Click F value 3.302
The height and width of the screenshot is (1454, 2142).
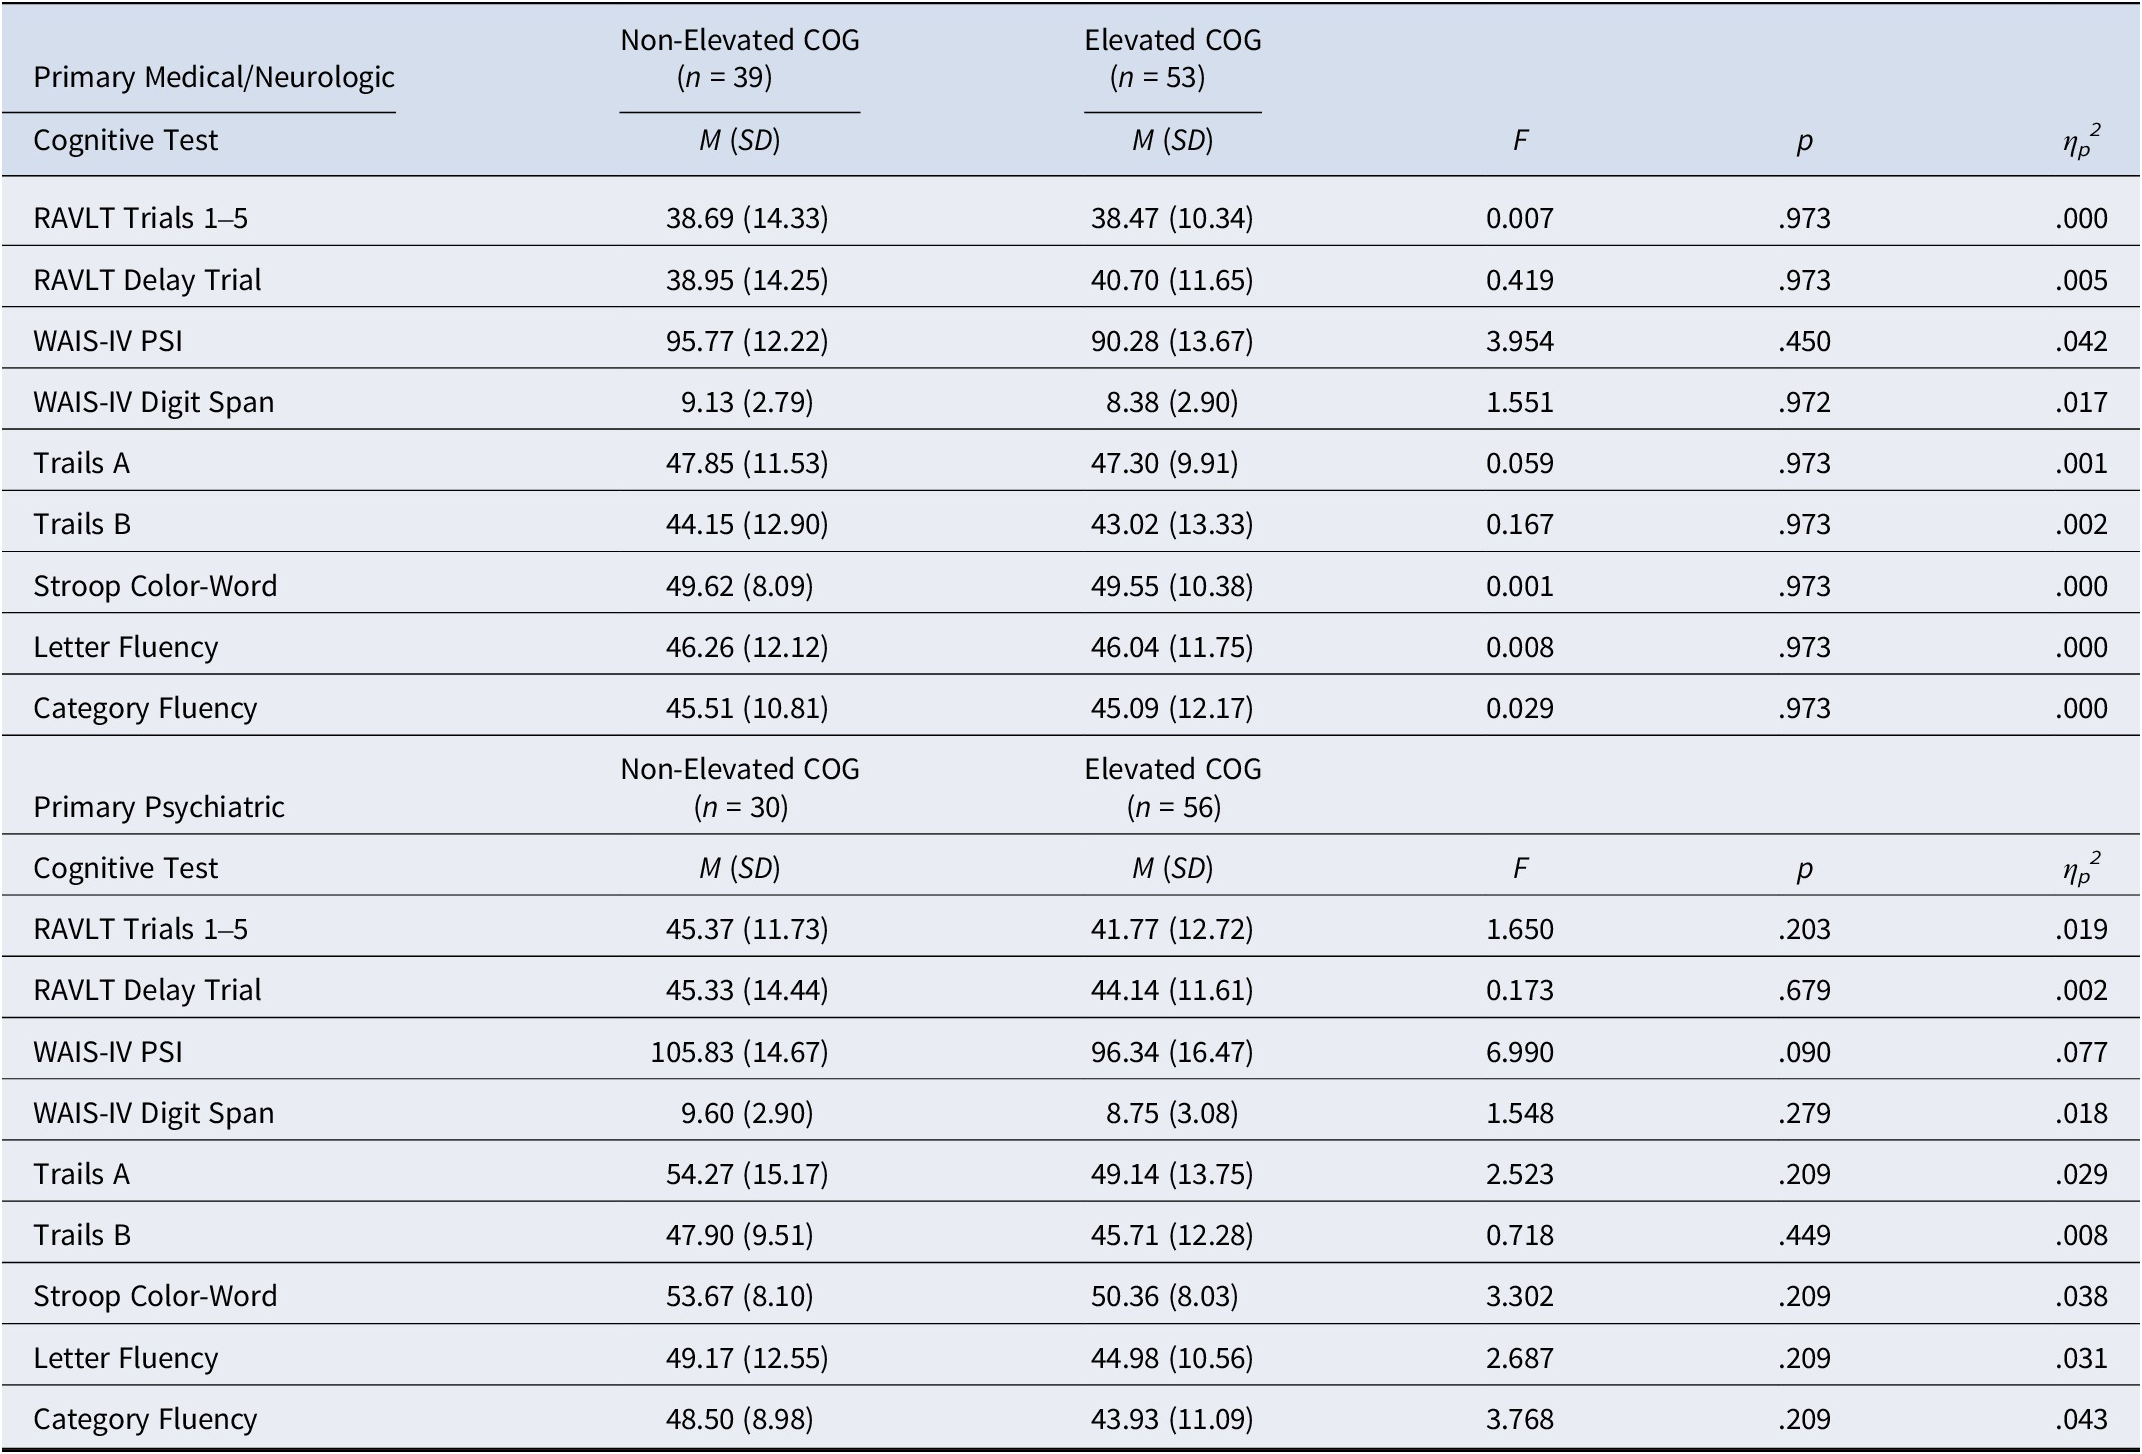pyautogui.click(x=1520, y=1296)
